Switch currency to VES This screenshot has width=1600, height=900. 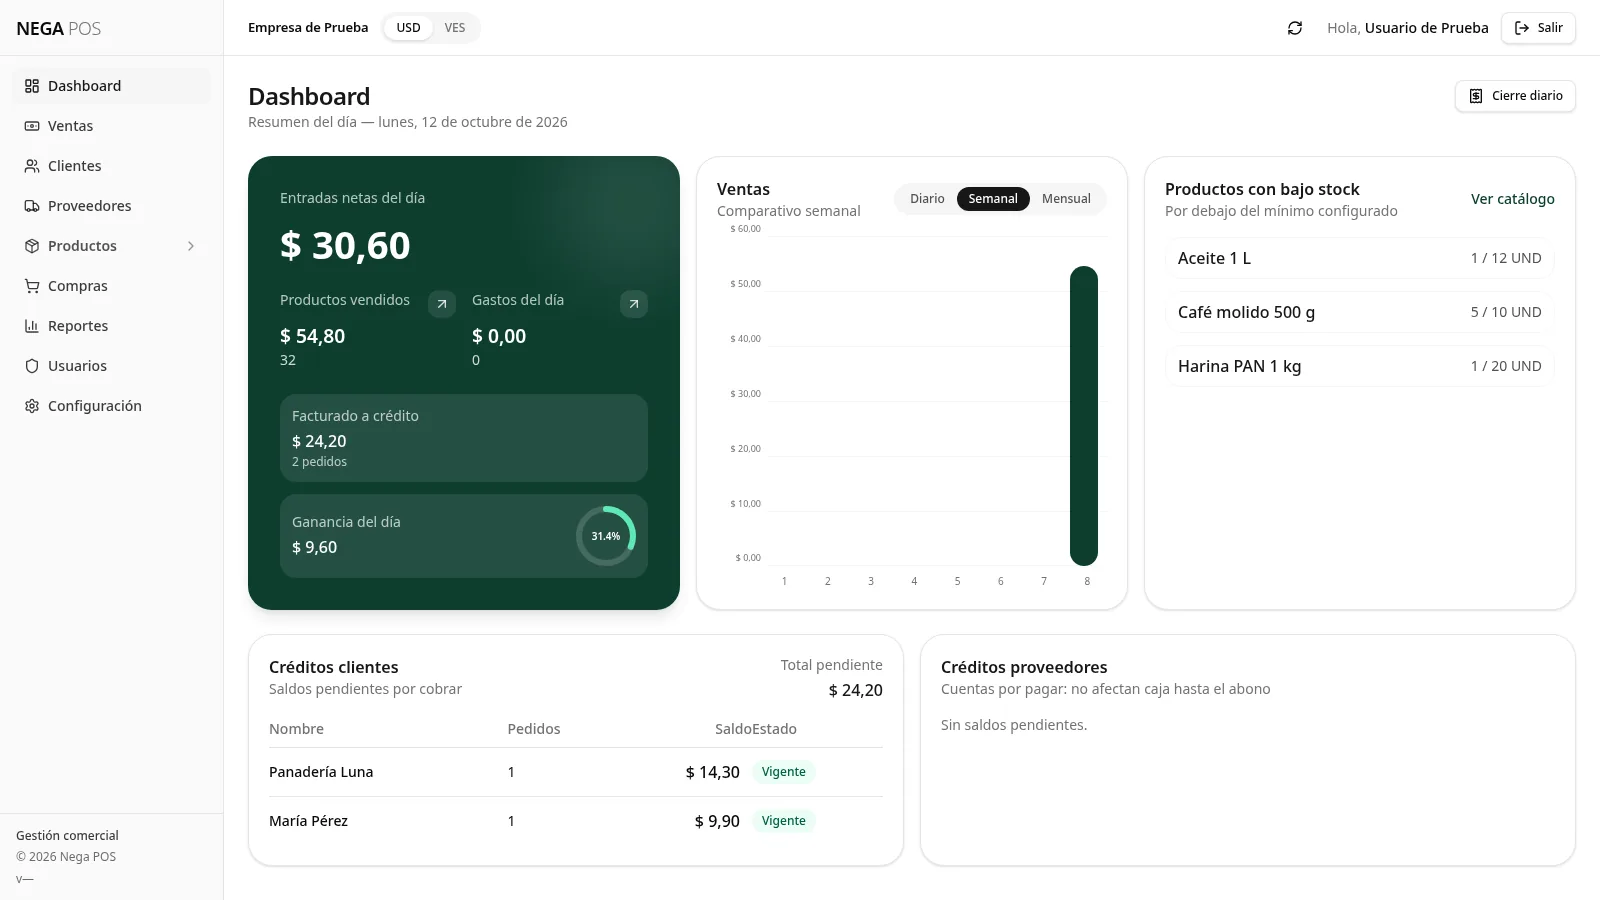coord(455,28)
